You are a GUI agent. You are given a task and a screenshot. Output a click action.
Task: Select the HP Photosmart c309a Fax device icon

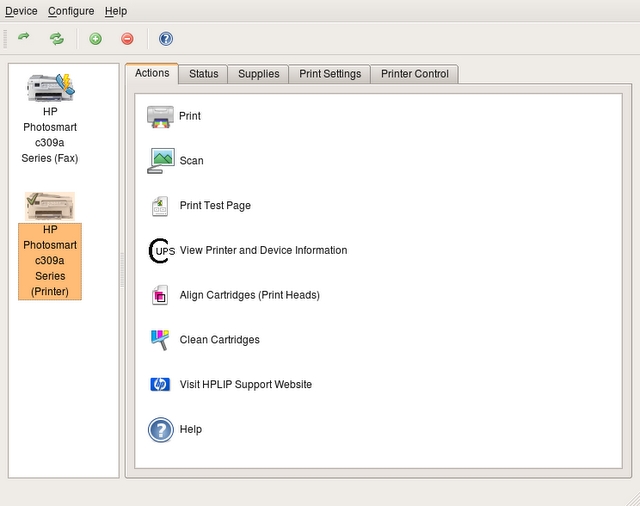50,87
